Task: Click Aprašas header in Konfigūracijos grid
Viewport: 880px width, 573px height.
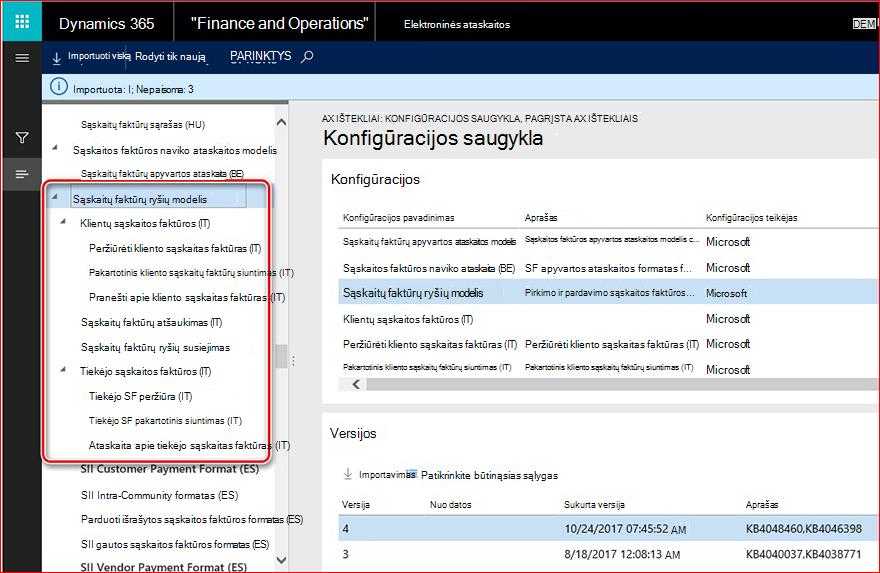Action: (x=541, y=218)
